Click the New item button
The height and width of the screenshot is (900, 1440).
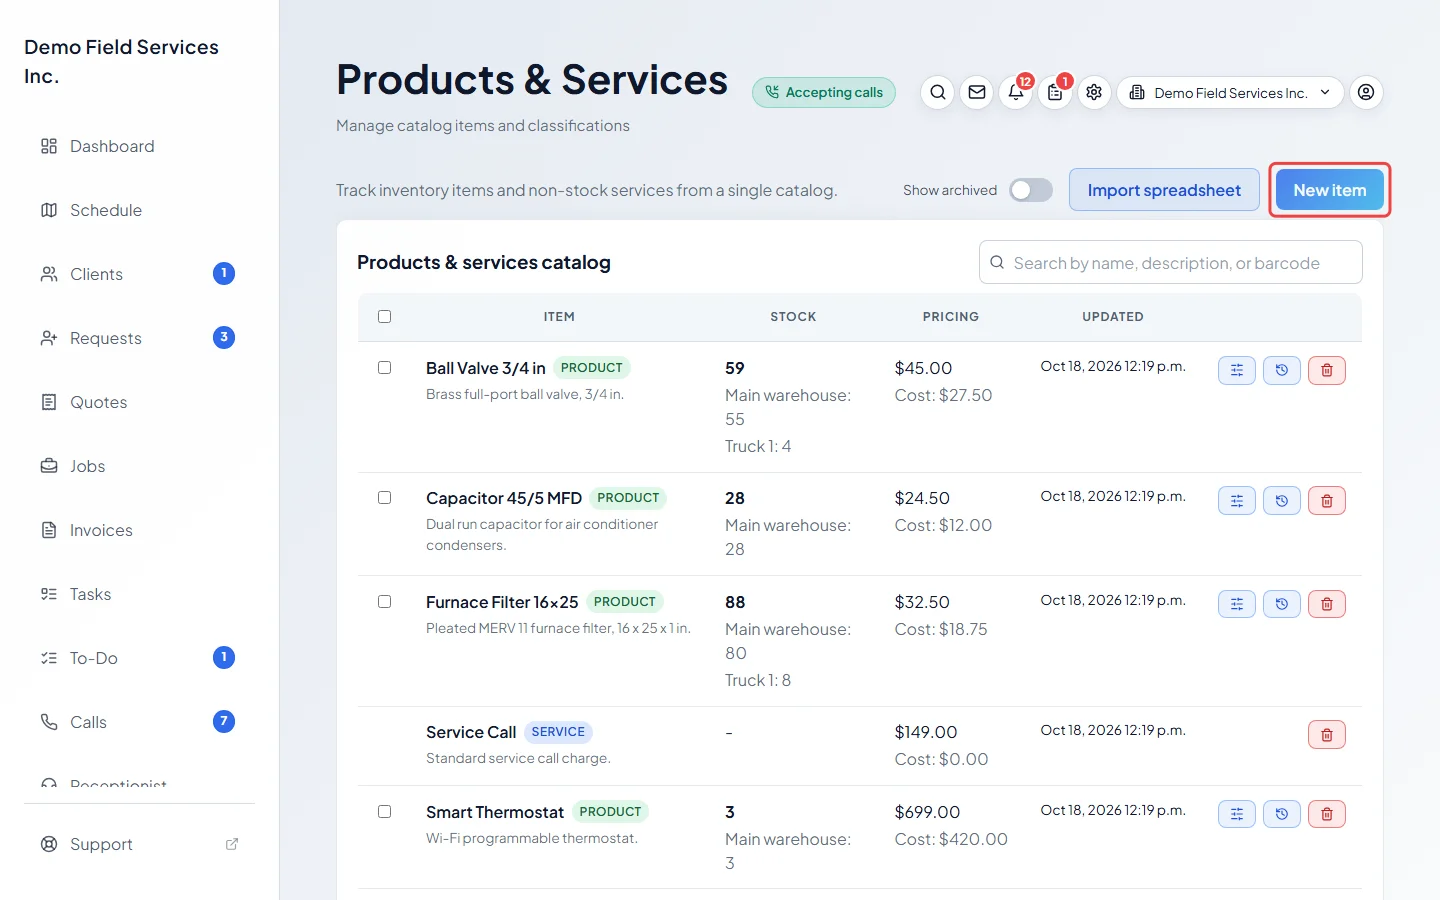click(1329, 190)
